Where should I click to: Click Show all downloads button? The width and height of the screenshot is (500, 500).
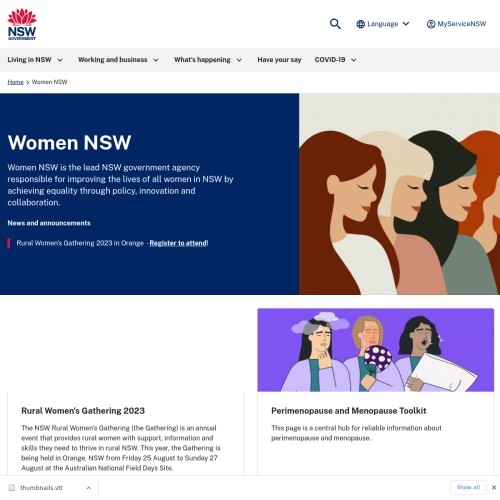[x=468, y=487]
